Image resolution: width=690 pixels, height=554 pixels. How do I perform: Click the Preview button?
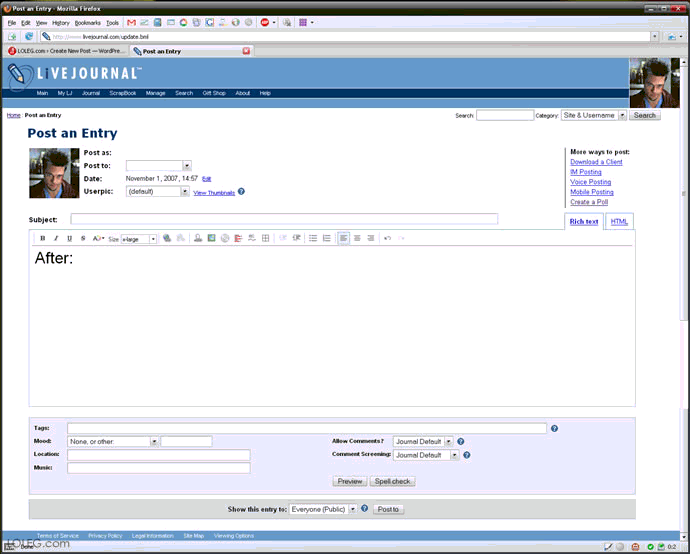click(x=350, y=481)
